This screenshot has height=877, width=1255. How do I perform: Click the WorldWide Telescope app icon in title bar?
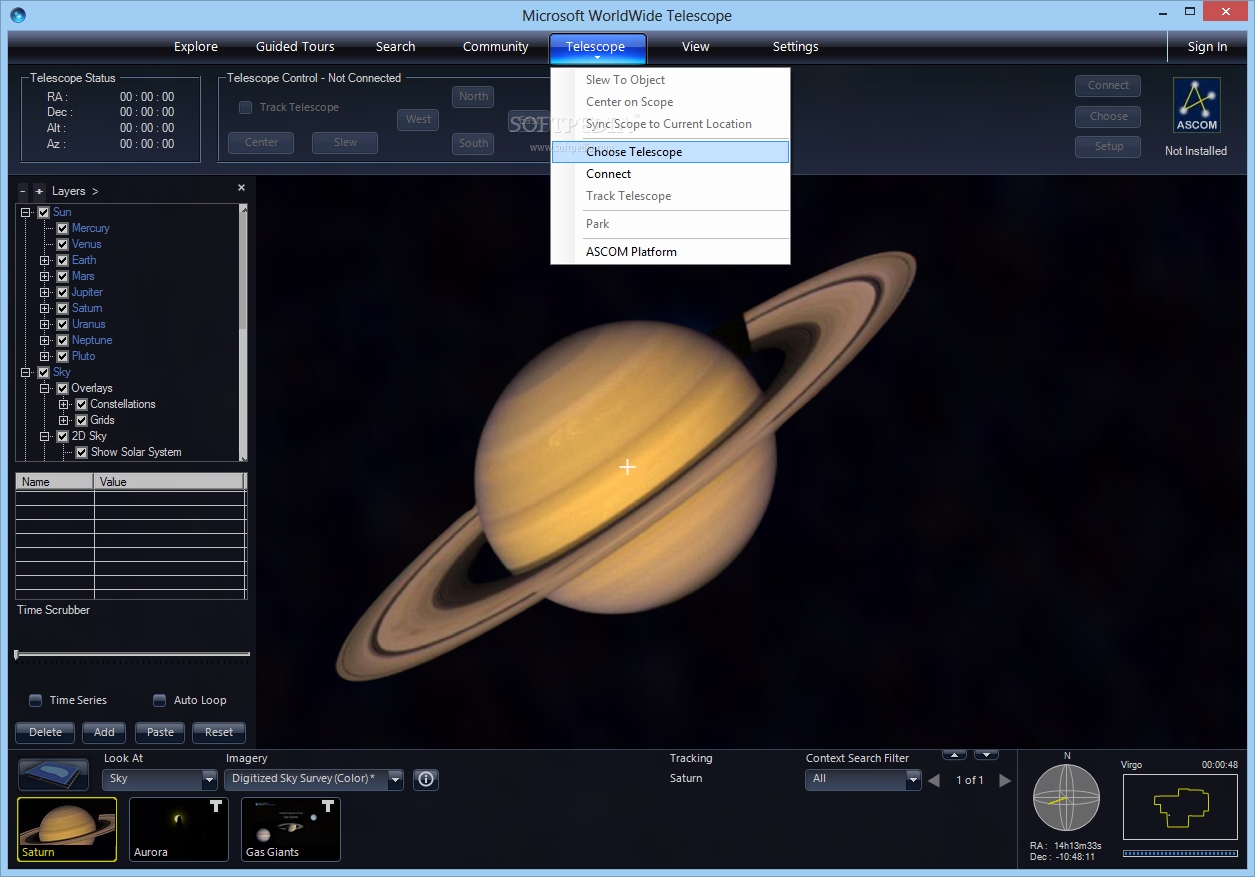coord(18,15)
